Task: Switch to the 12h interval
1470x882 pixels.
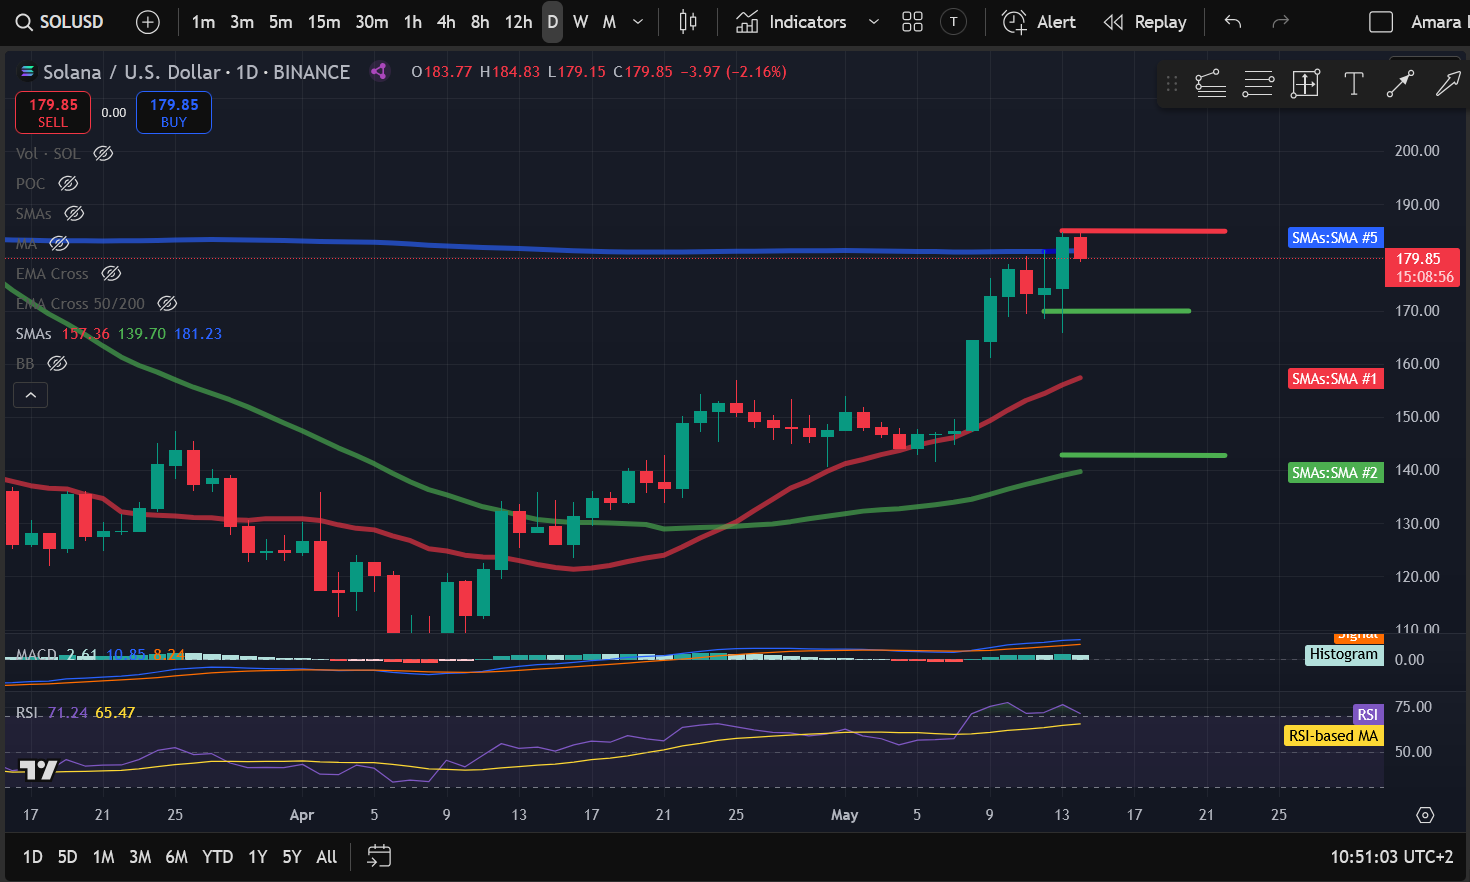Action: pos(518,22)
